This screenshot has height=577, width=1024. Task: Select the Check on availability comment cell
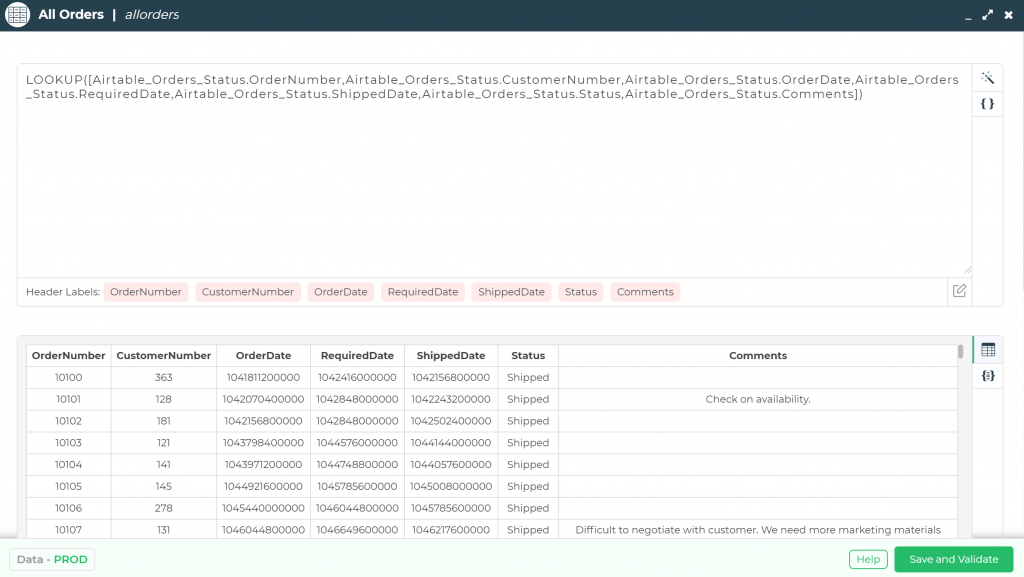coord(757,399)
